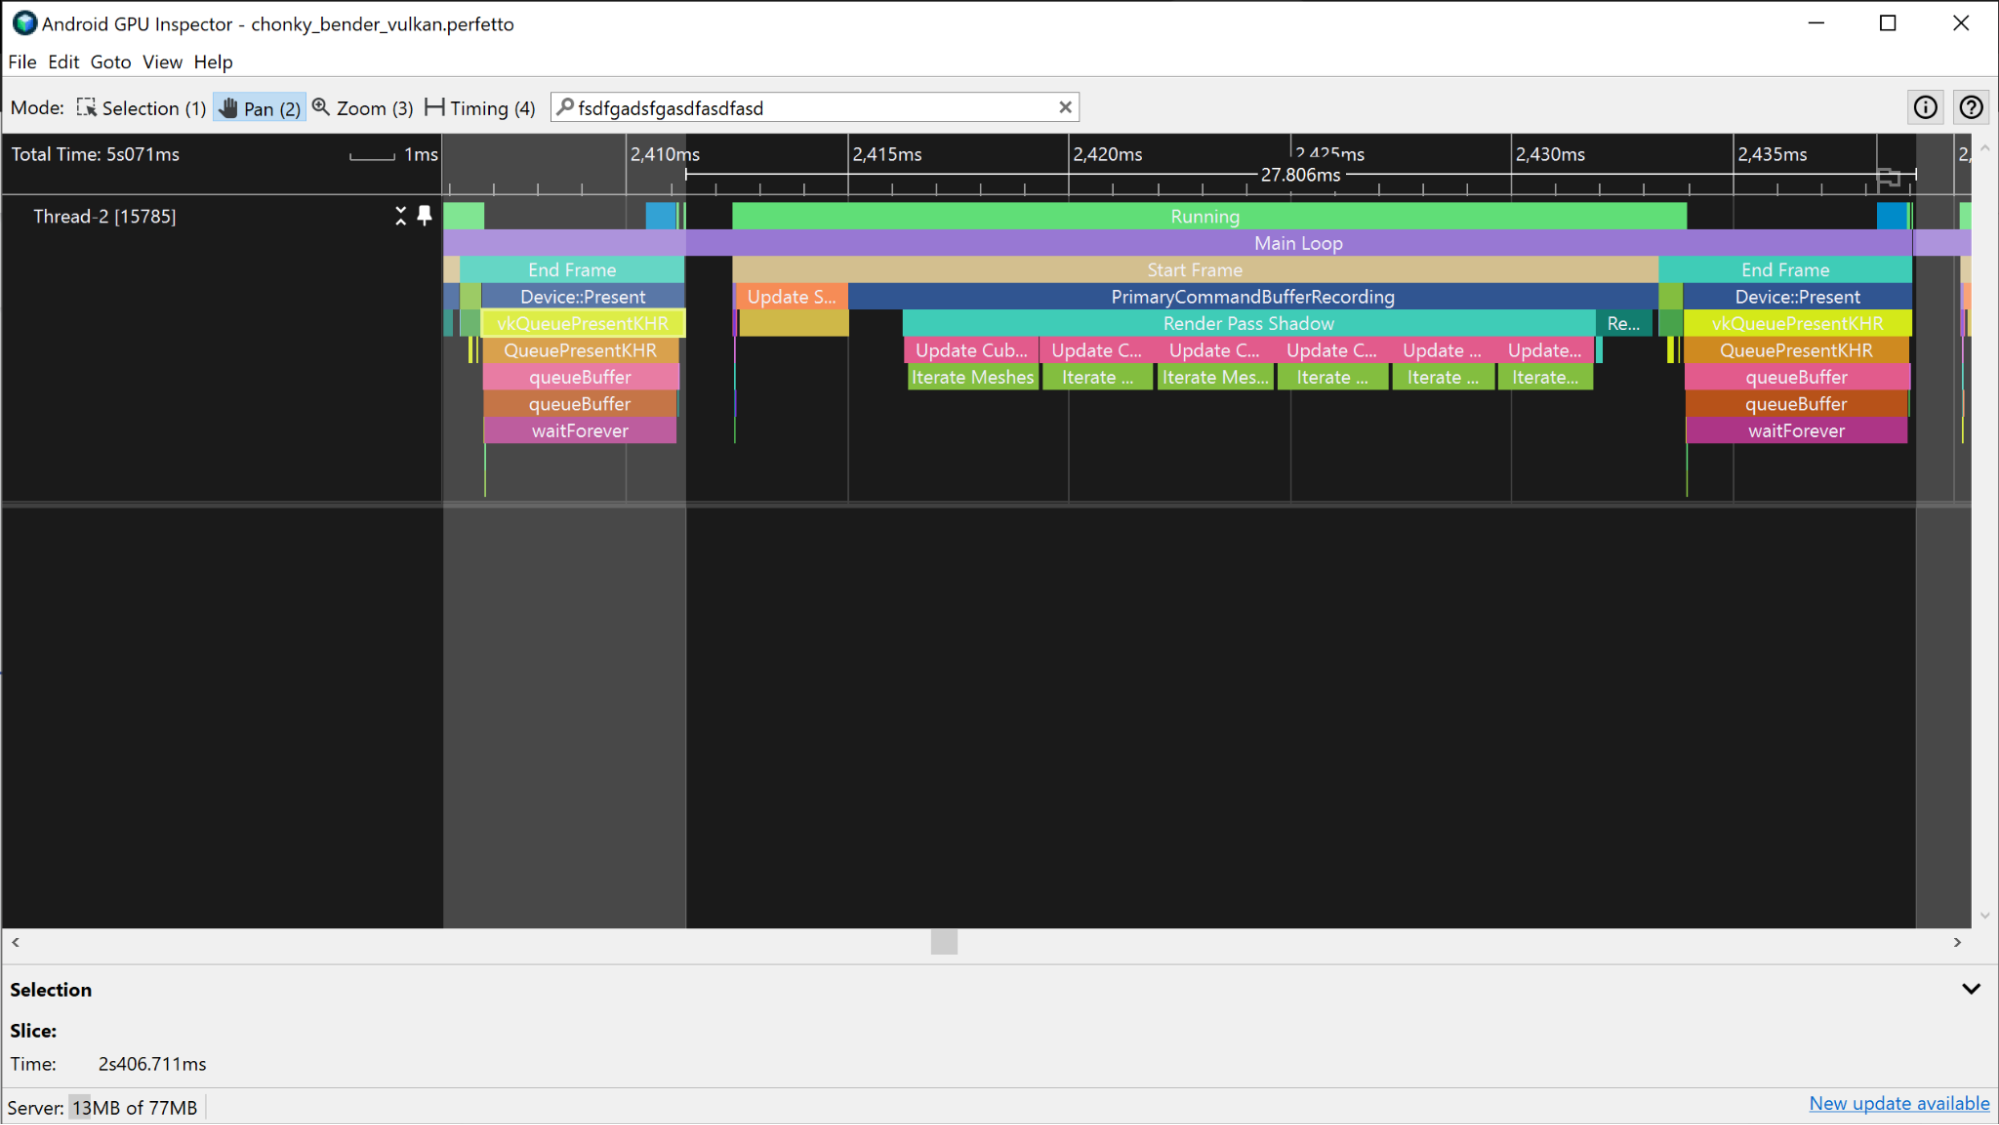Screen dimensions: 1999x1125
Task: Pin Thread-2 [15785] track
Action: [x=426, y=216]
